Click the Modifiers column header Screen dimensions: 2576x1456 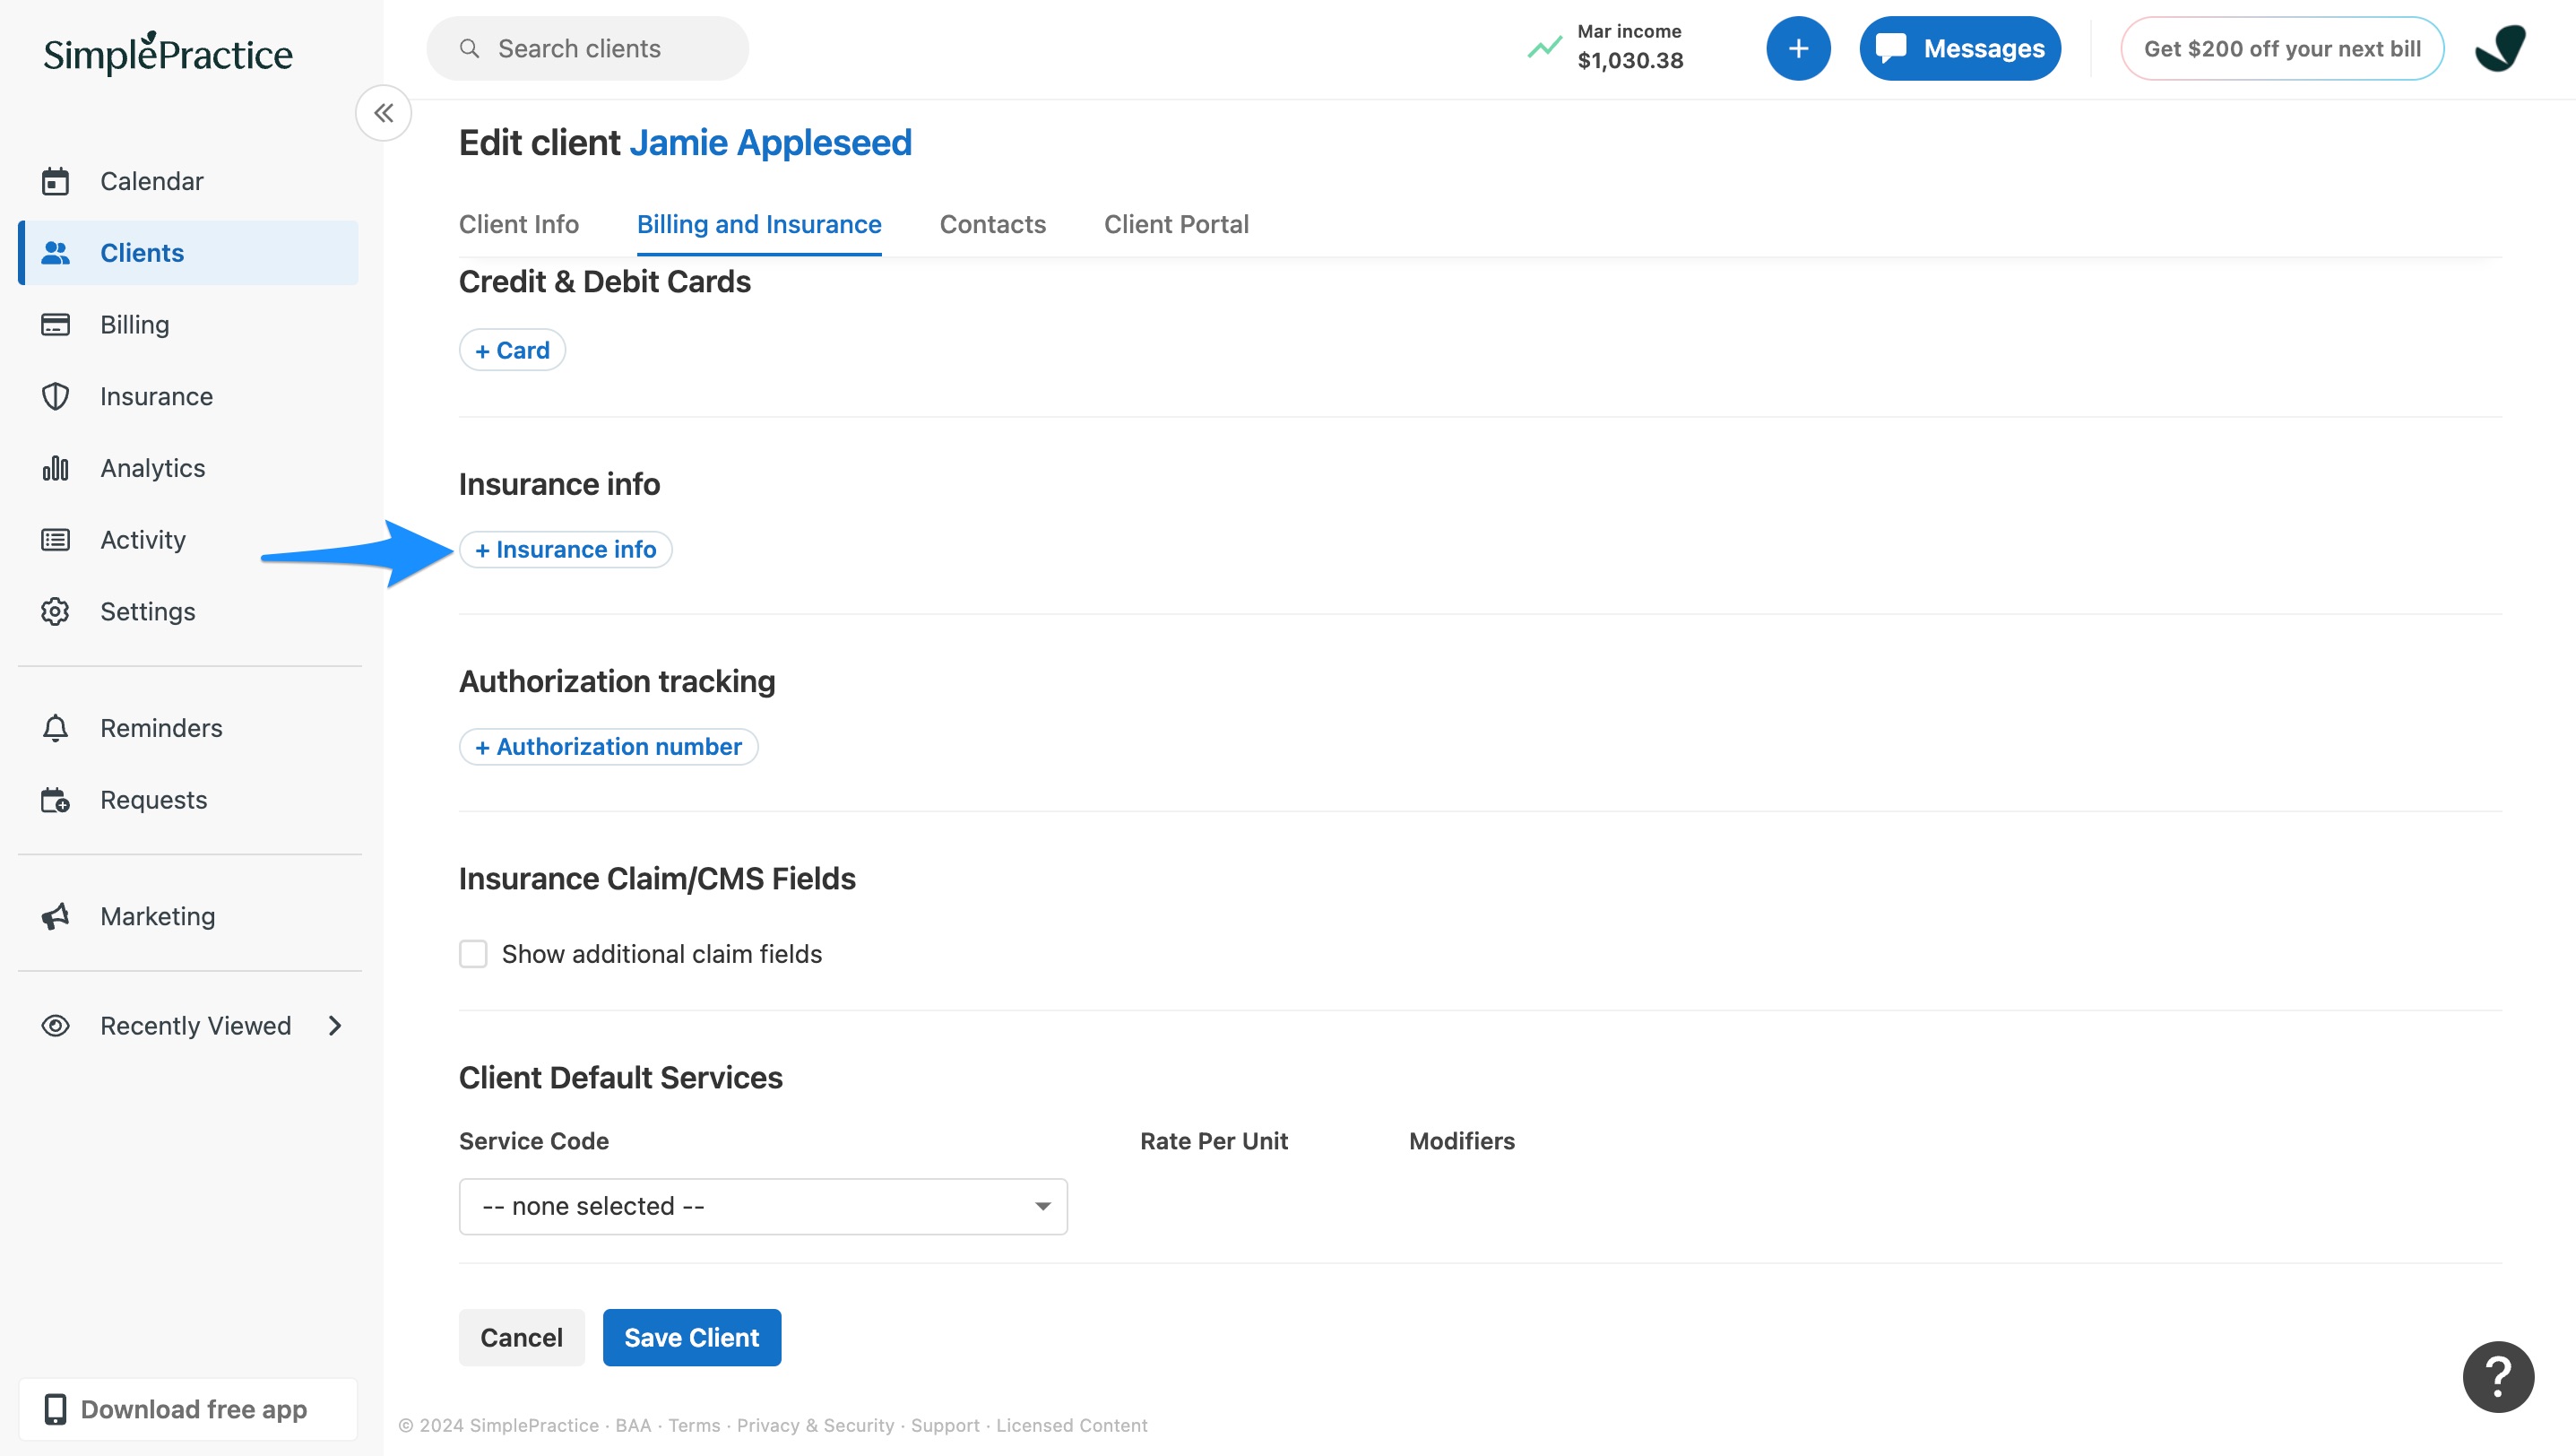(x=1461, y=1141)
